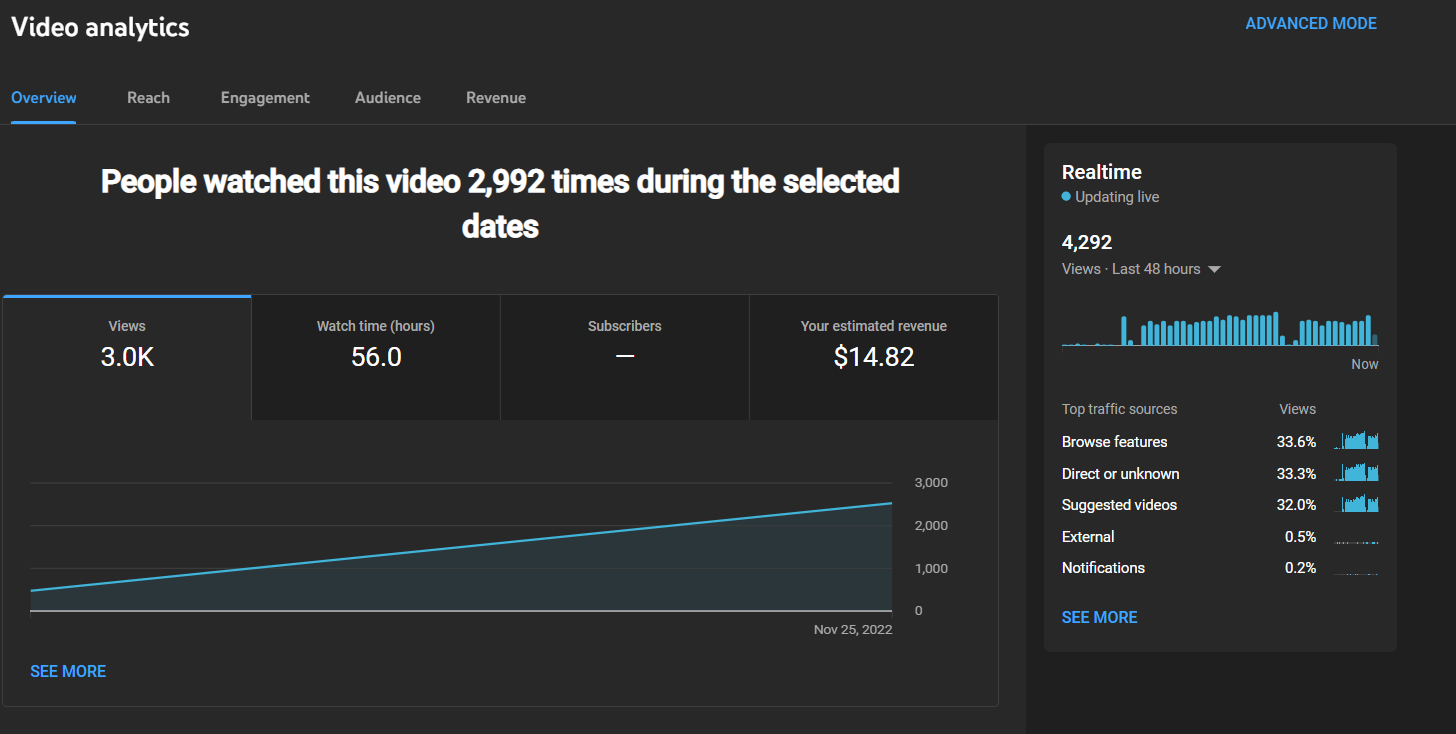This screenshot has height=734, width=1456.
Task: Click the 56.0 watch time value
Action: [x=376, y=357]
